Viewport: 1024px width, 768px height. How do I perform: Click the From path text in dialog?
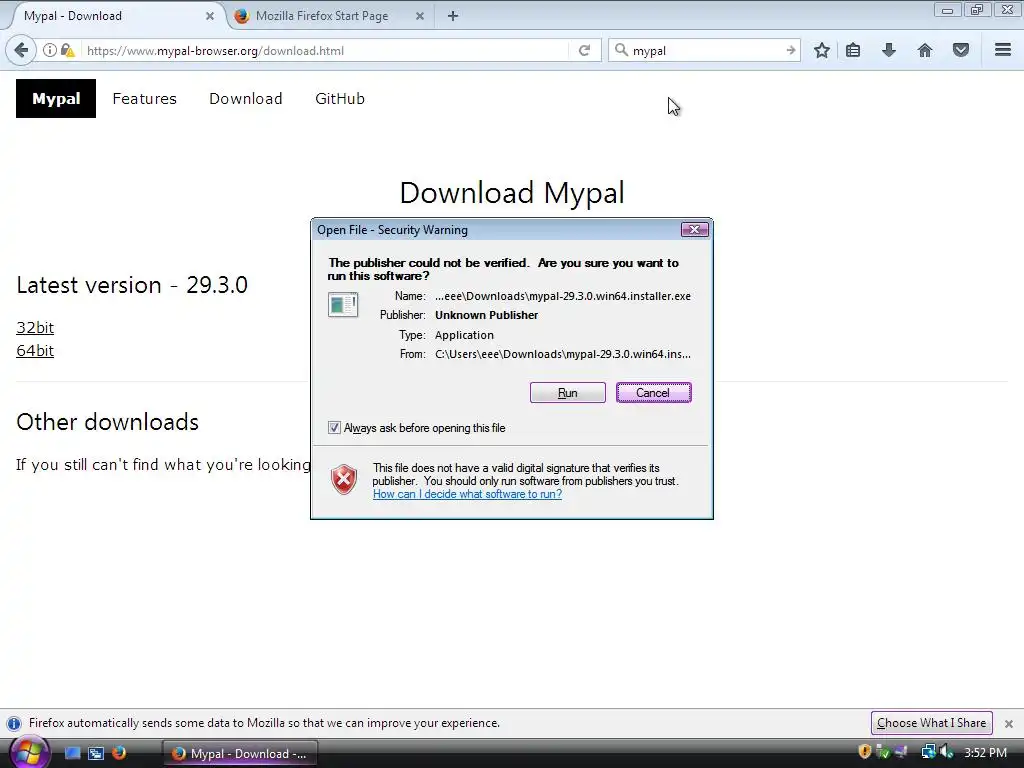click(563, 354)
